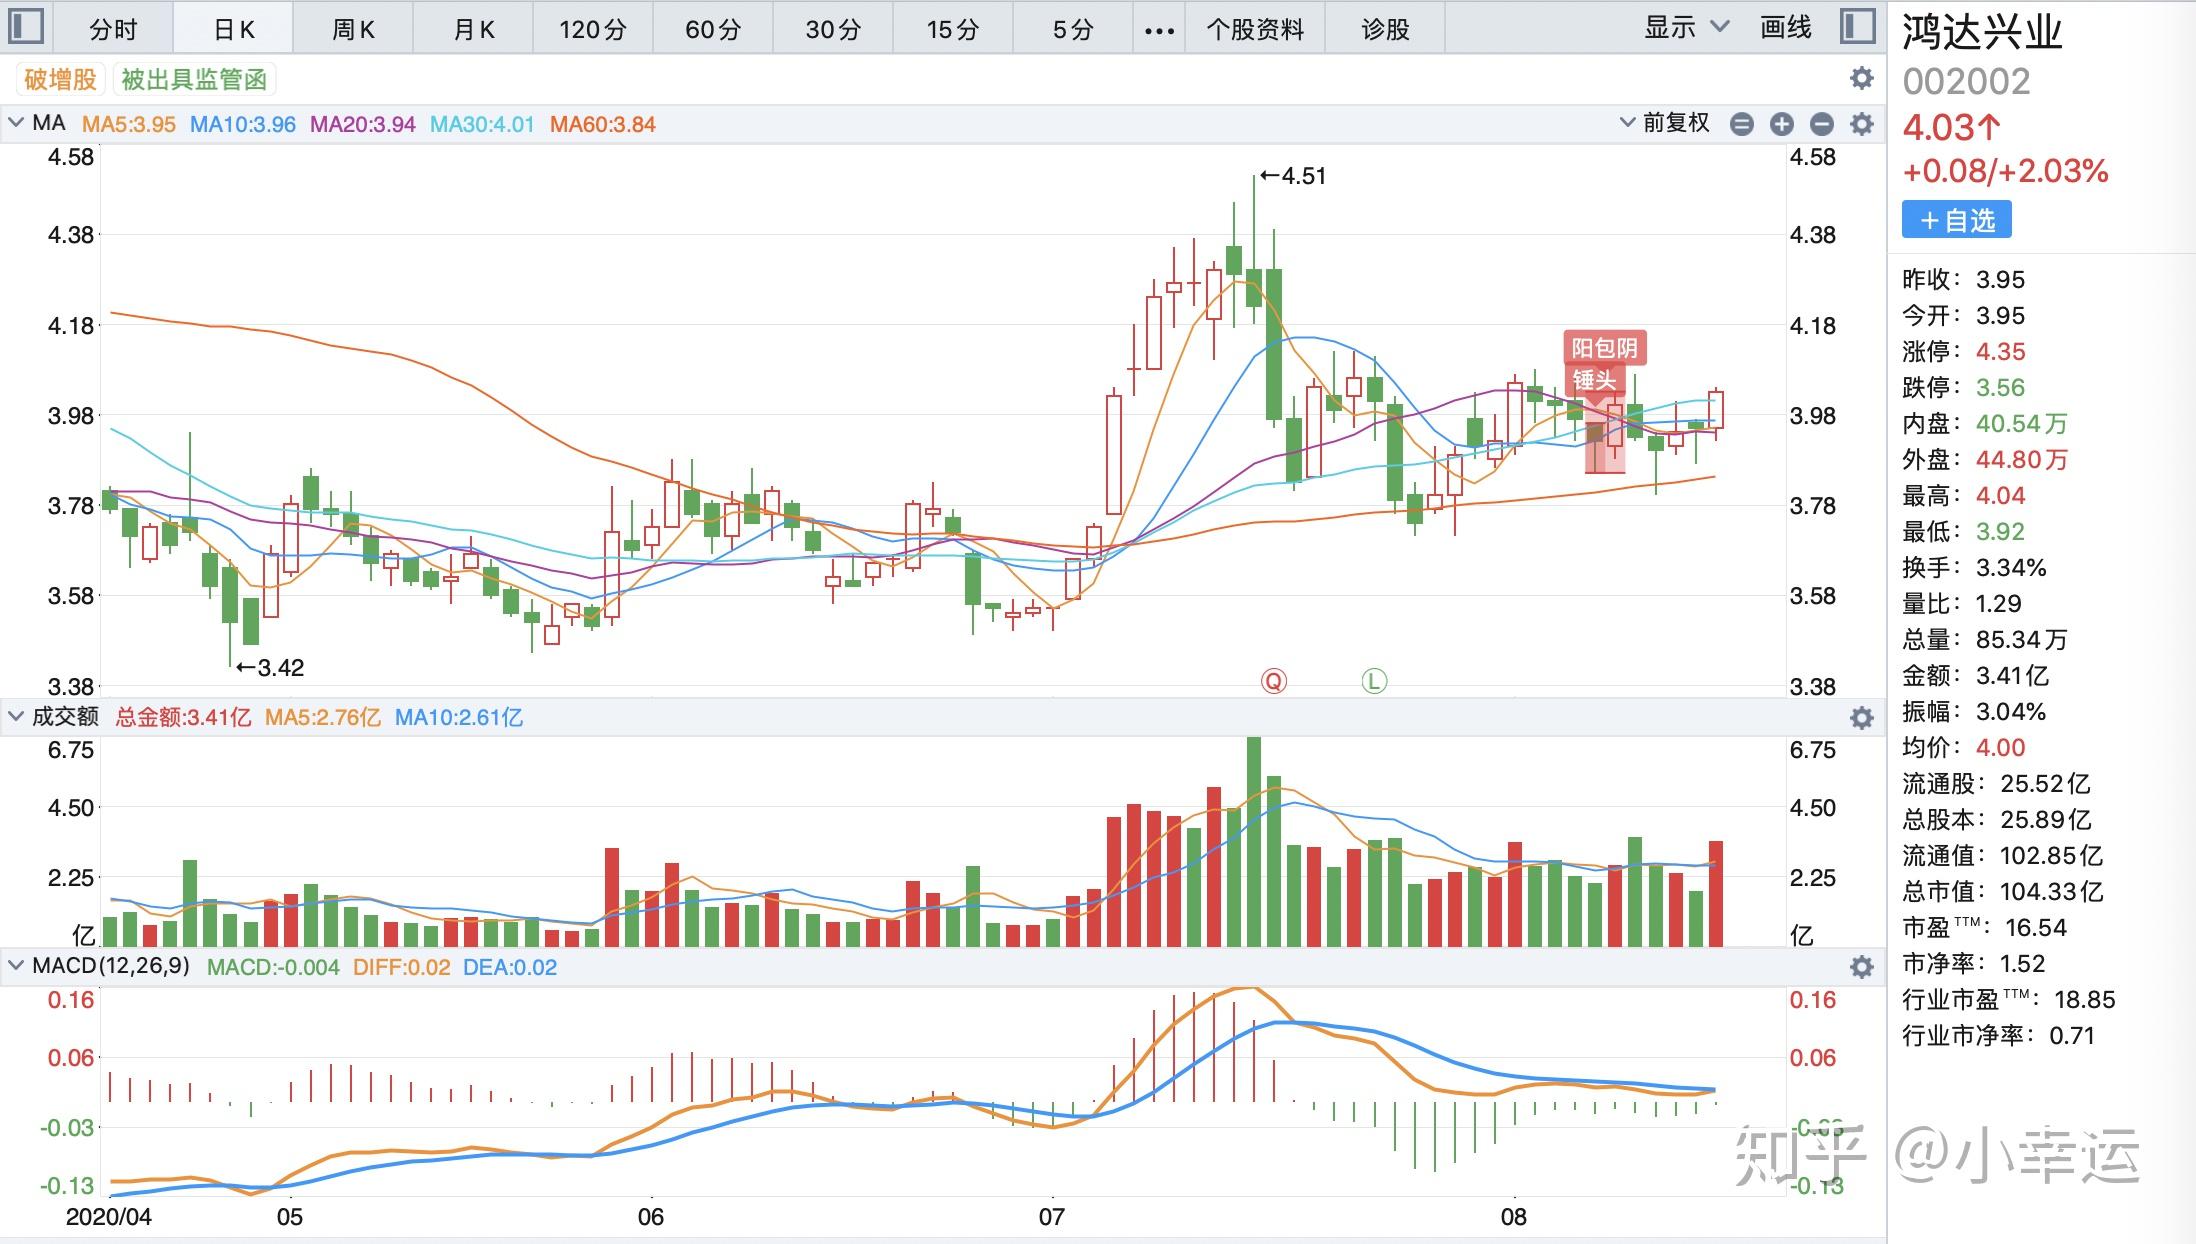
Task: Click stock name 鸿达兴业
Action: (x=1982, y=33)
